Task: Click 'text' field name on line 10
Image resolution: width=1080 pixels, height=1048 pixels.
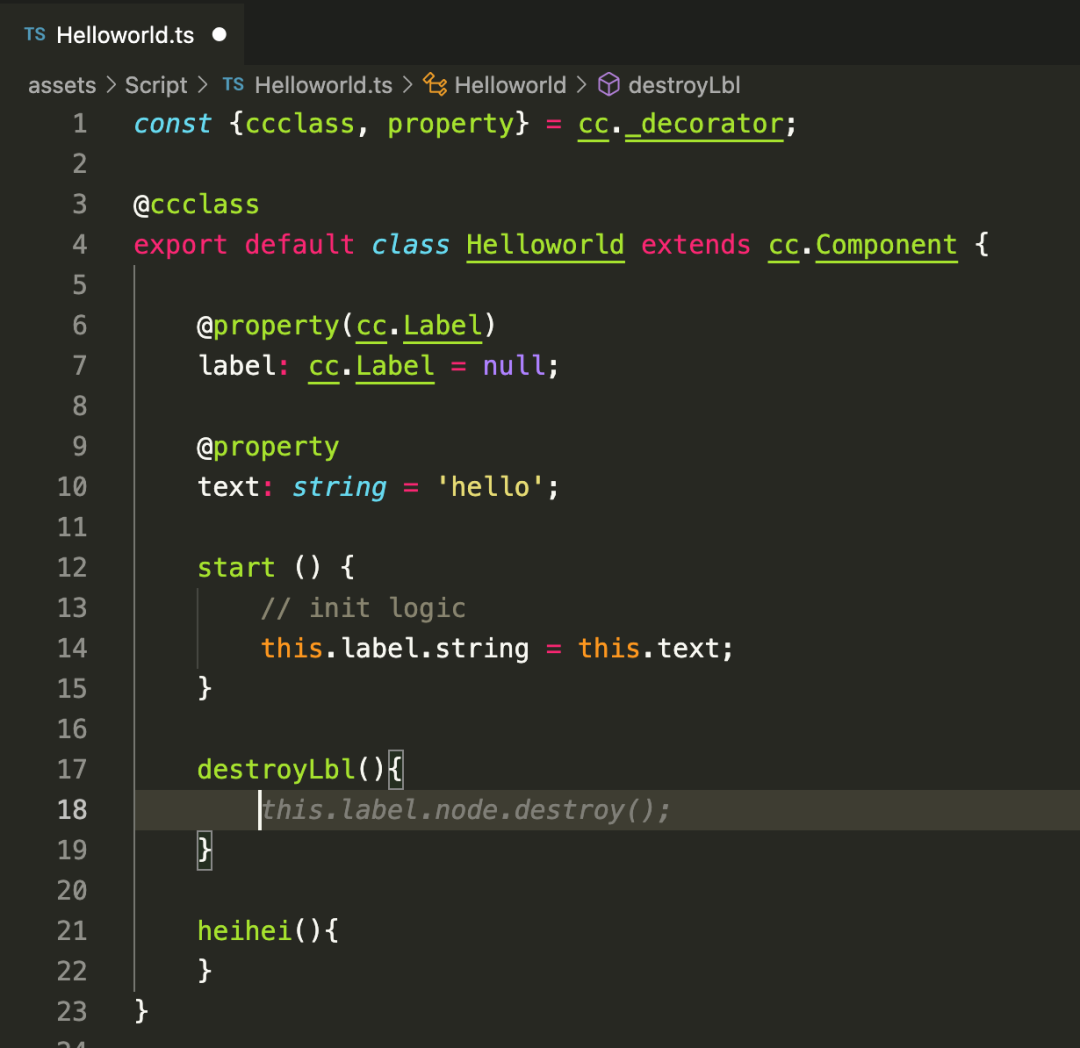Action: pyautogui.click(x=229, y=487)
